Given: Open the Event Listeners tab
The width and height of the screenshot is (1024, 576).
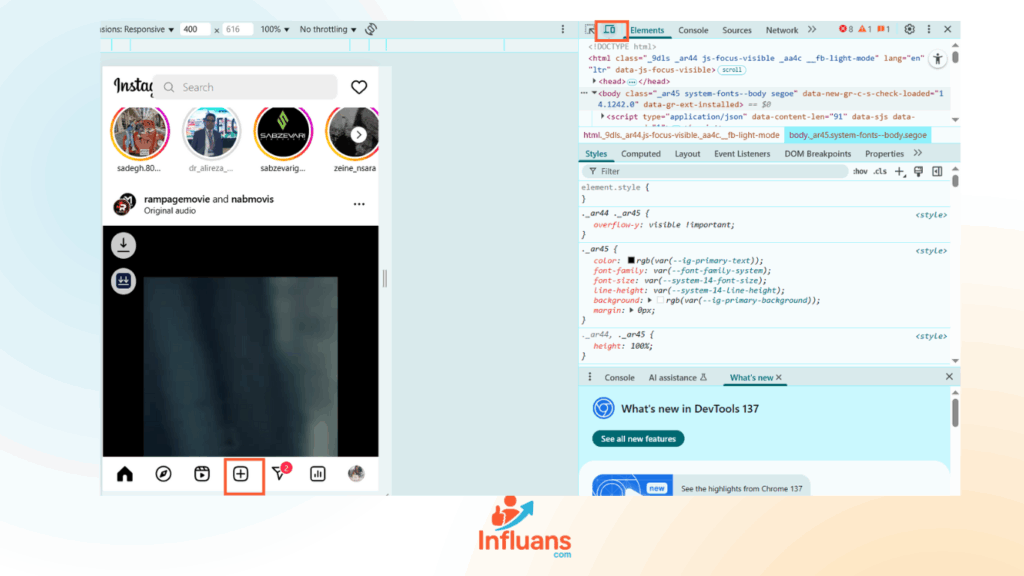Looking at the screenshot, I should (742, 153).
